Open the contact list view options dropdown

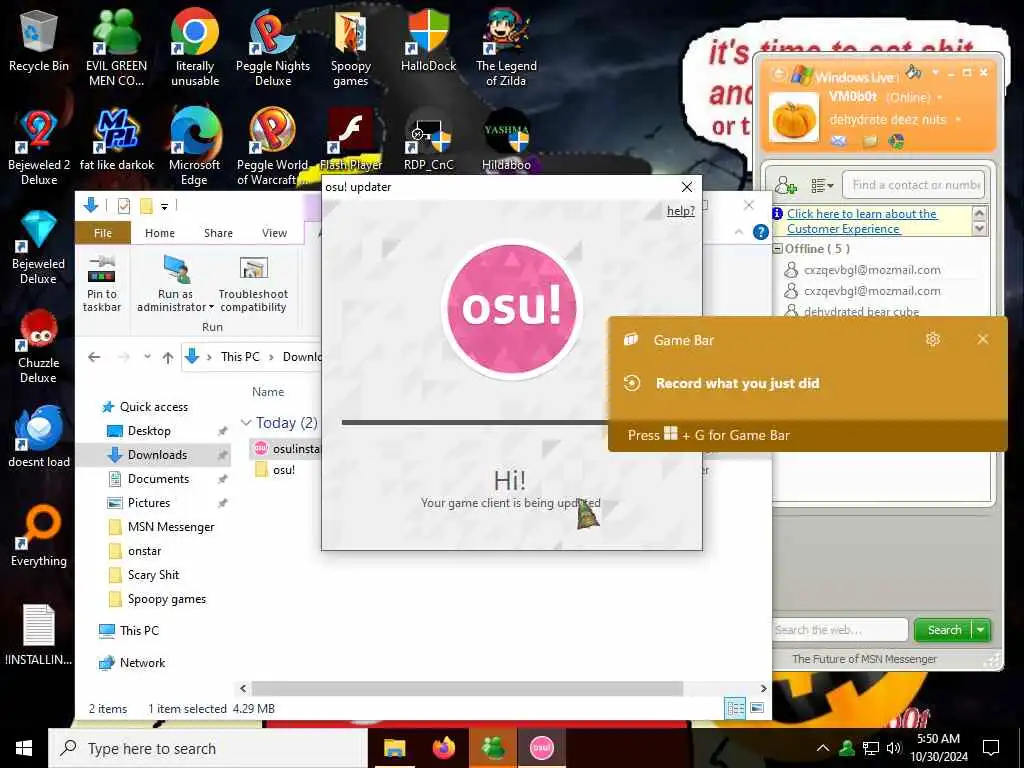tap(822, 186)
